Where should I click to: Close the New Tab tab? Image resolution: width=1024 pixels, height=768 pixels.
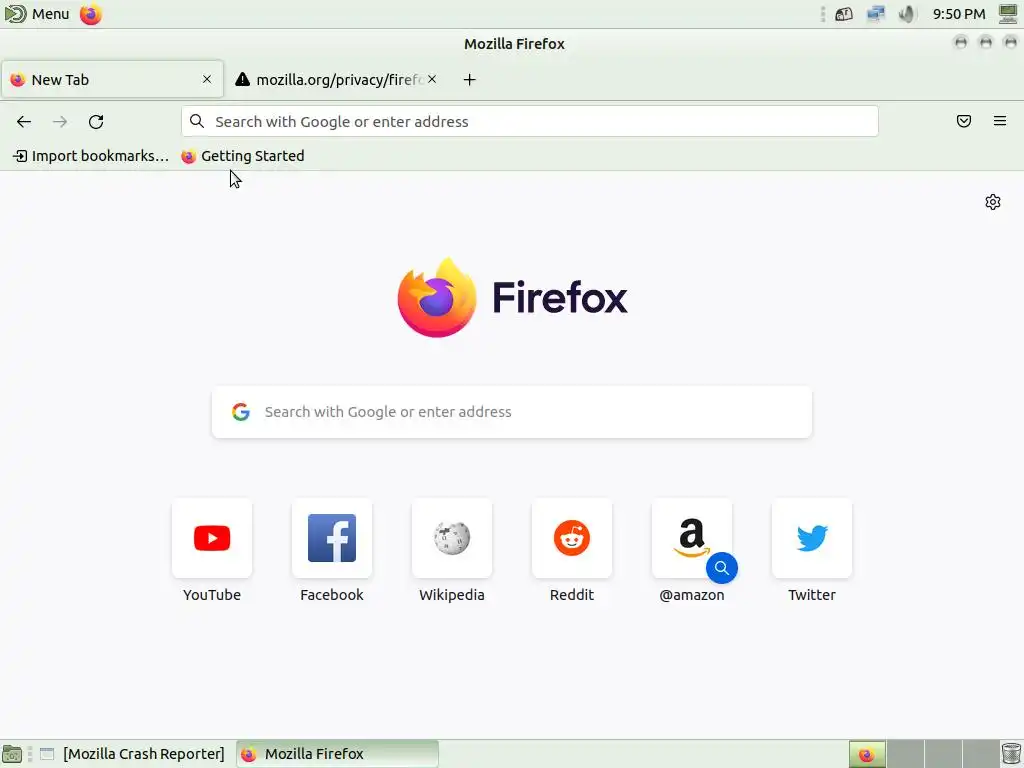click(x=207, y=79)
